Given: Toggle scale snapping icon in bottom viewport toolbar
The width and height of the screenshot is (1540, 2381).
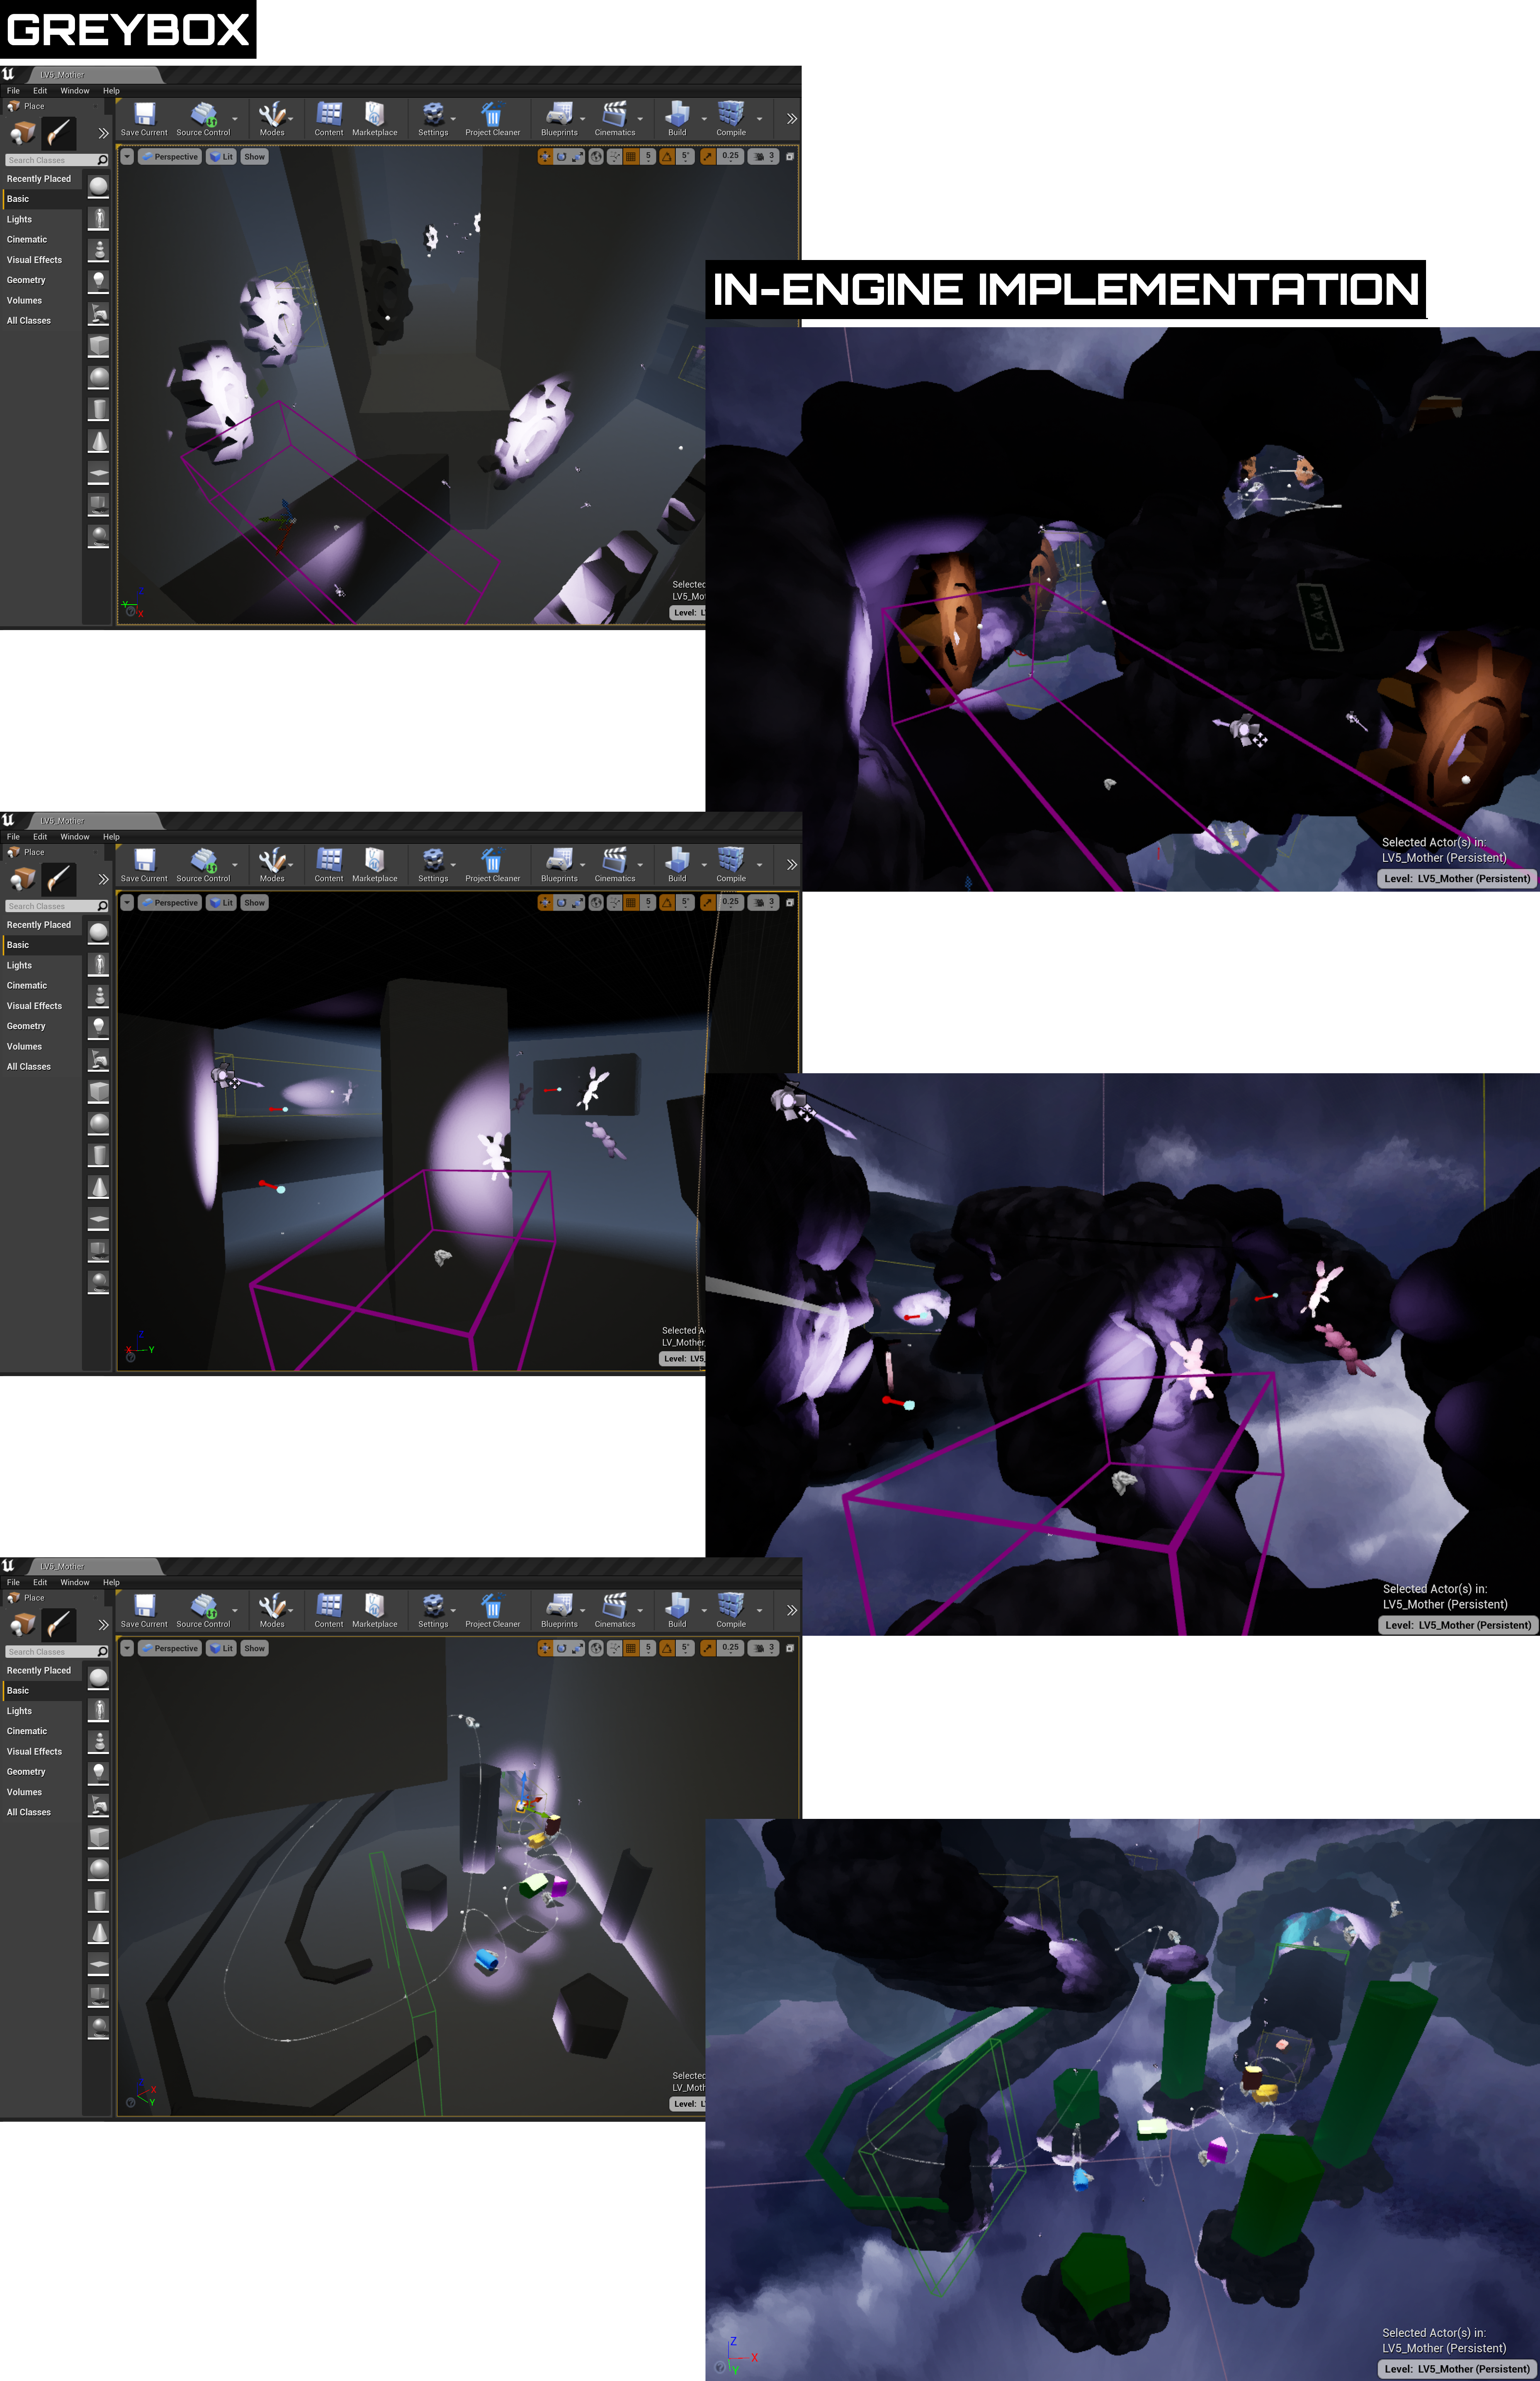Looking at the screenshot, I should [708, 1649].
